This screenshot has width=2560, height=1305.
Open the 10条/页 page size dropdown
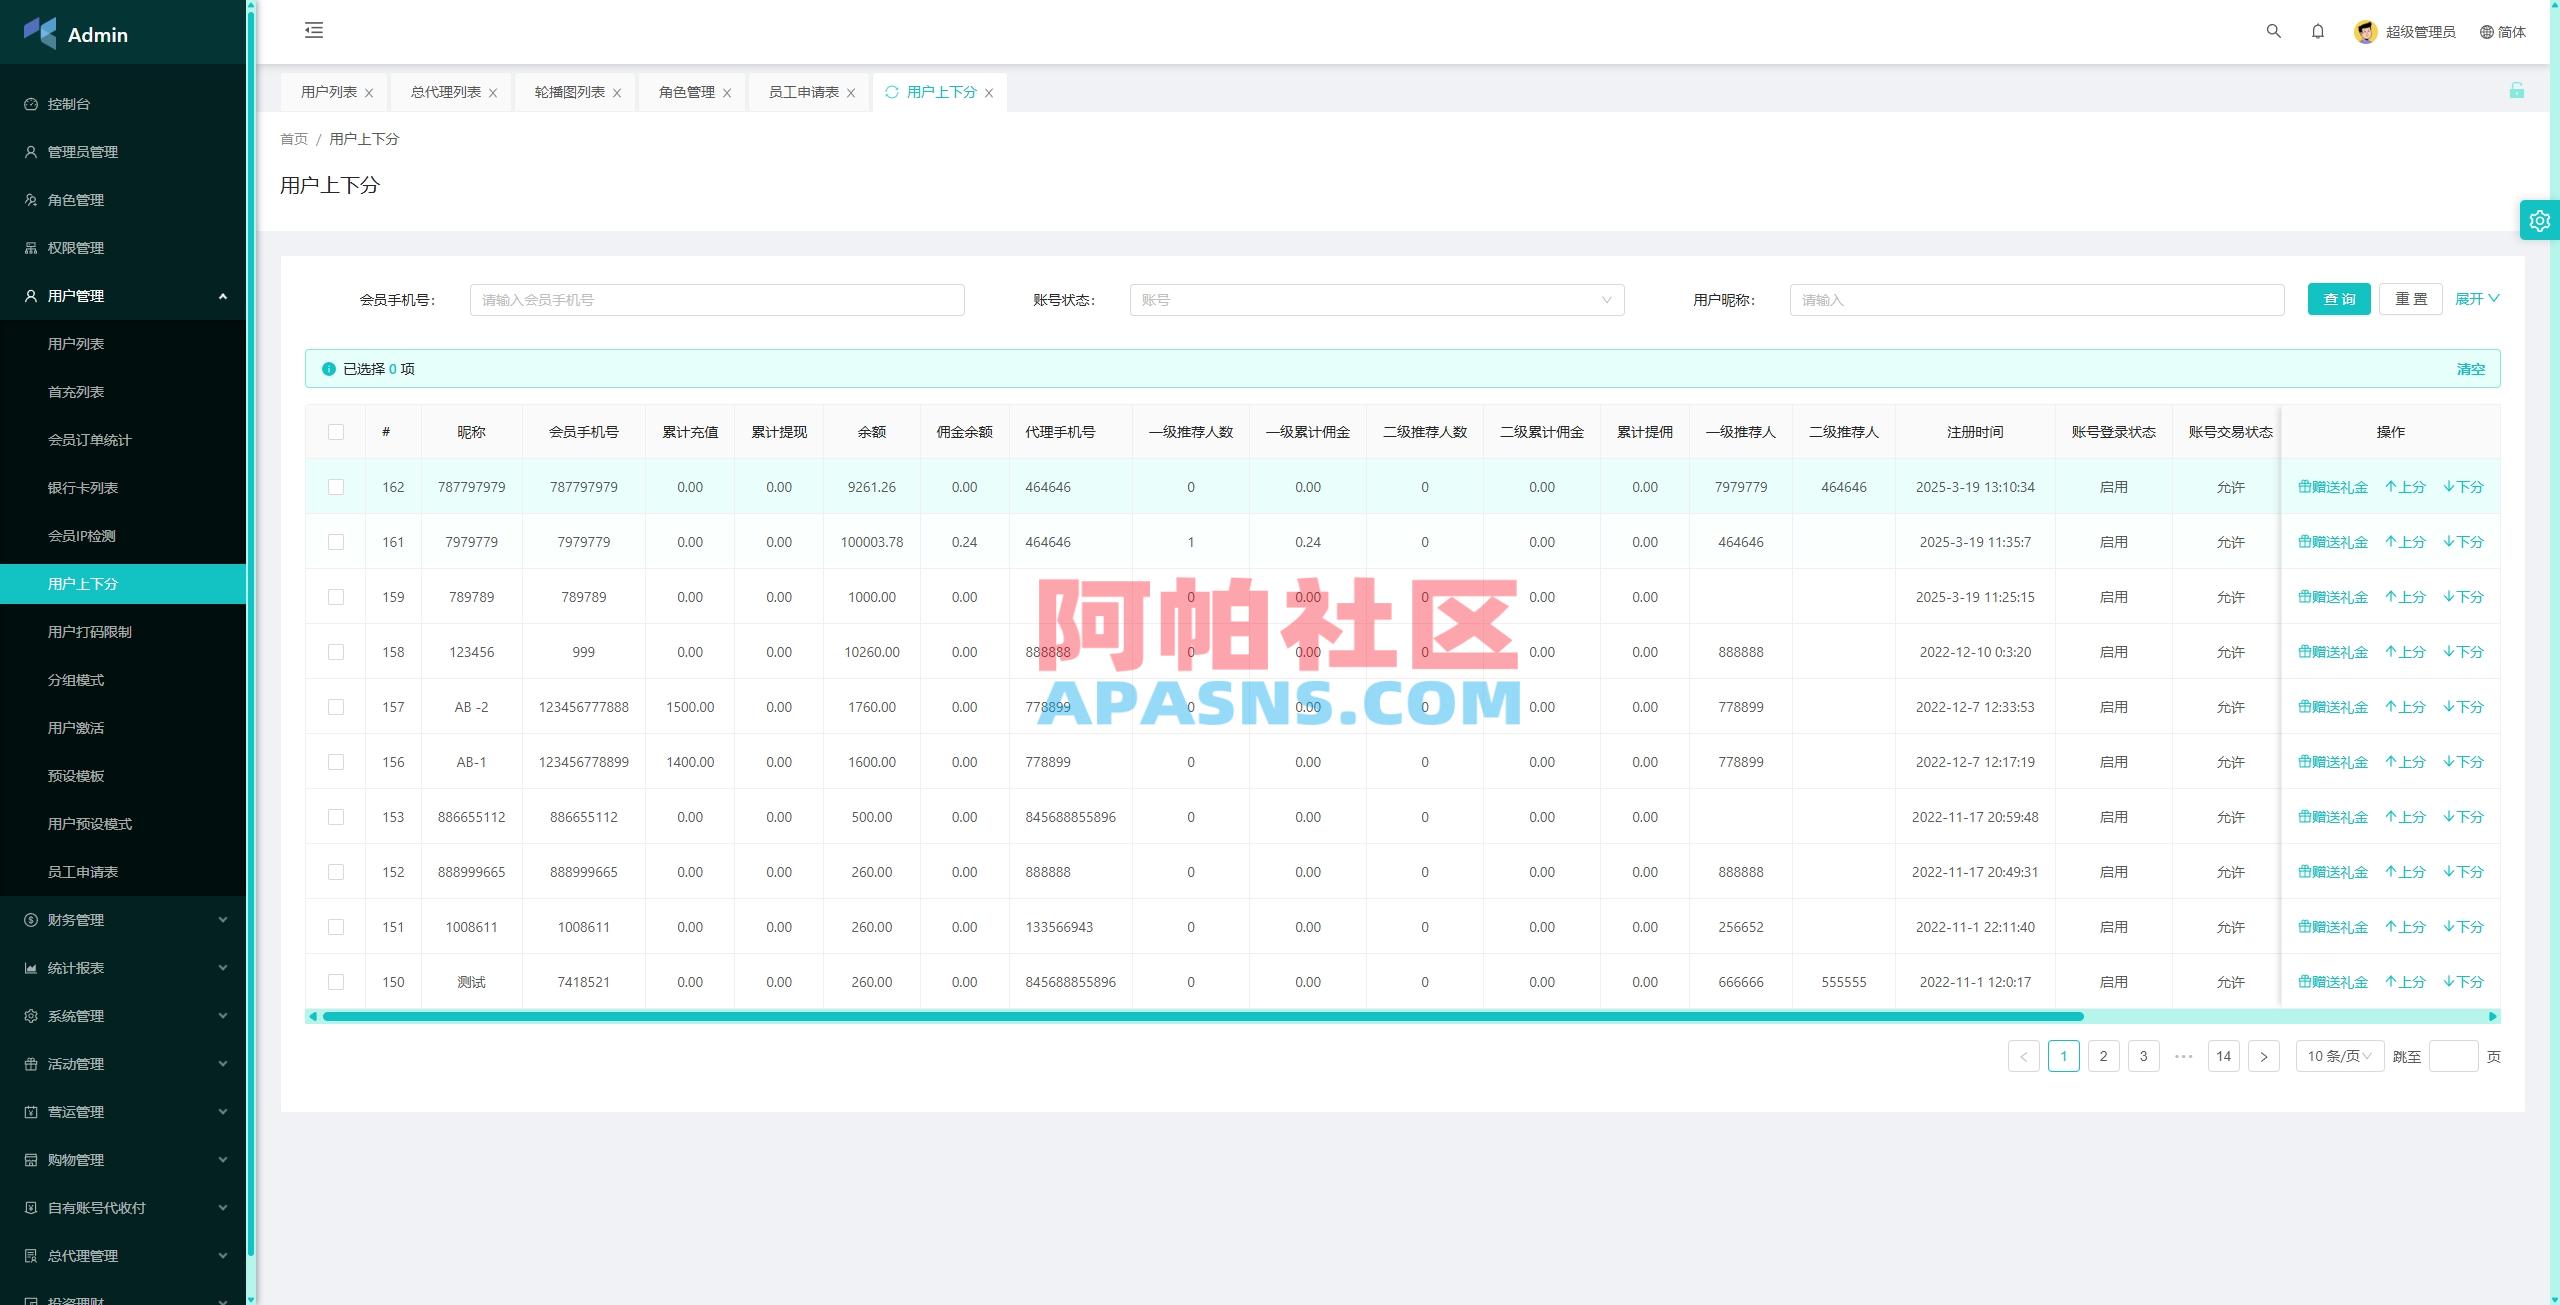(x=2339, y=1055)
